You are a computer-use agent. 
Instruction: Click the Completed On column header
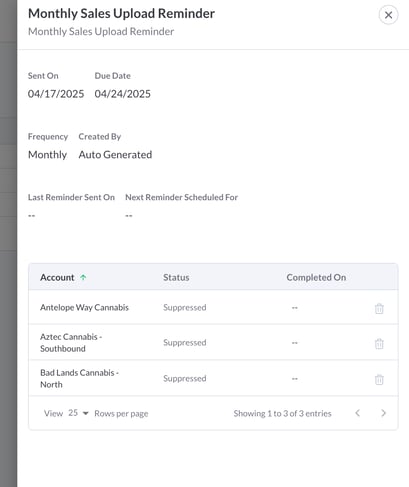tap(316, 277)
